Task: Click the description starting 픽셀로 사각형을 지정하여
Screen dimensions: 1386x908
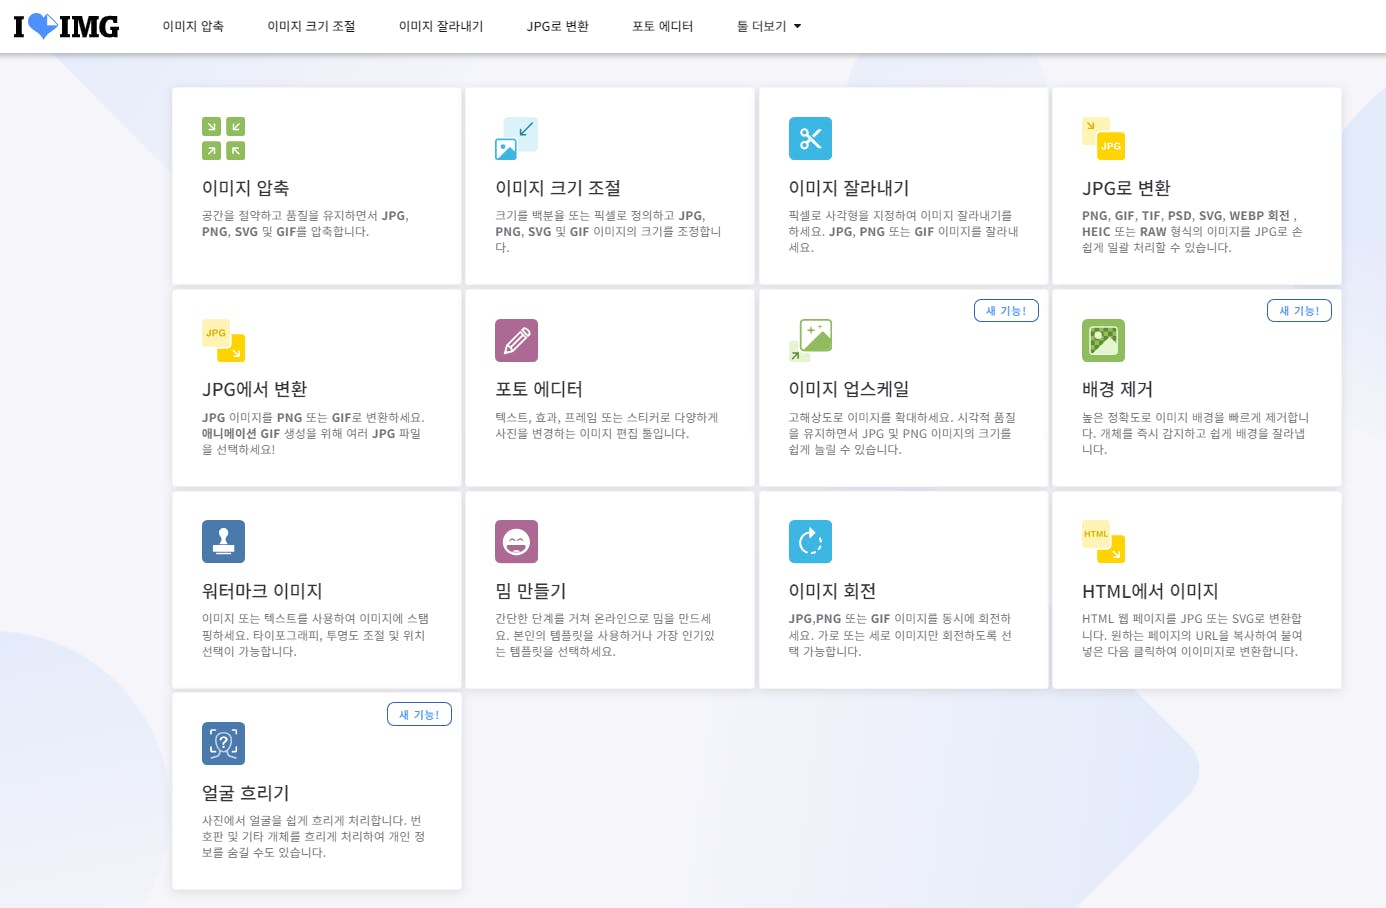Action: pyautogui.click(x=904, y=232)
